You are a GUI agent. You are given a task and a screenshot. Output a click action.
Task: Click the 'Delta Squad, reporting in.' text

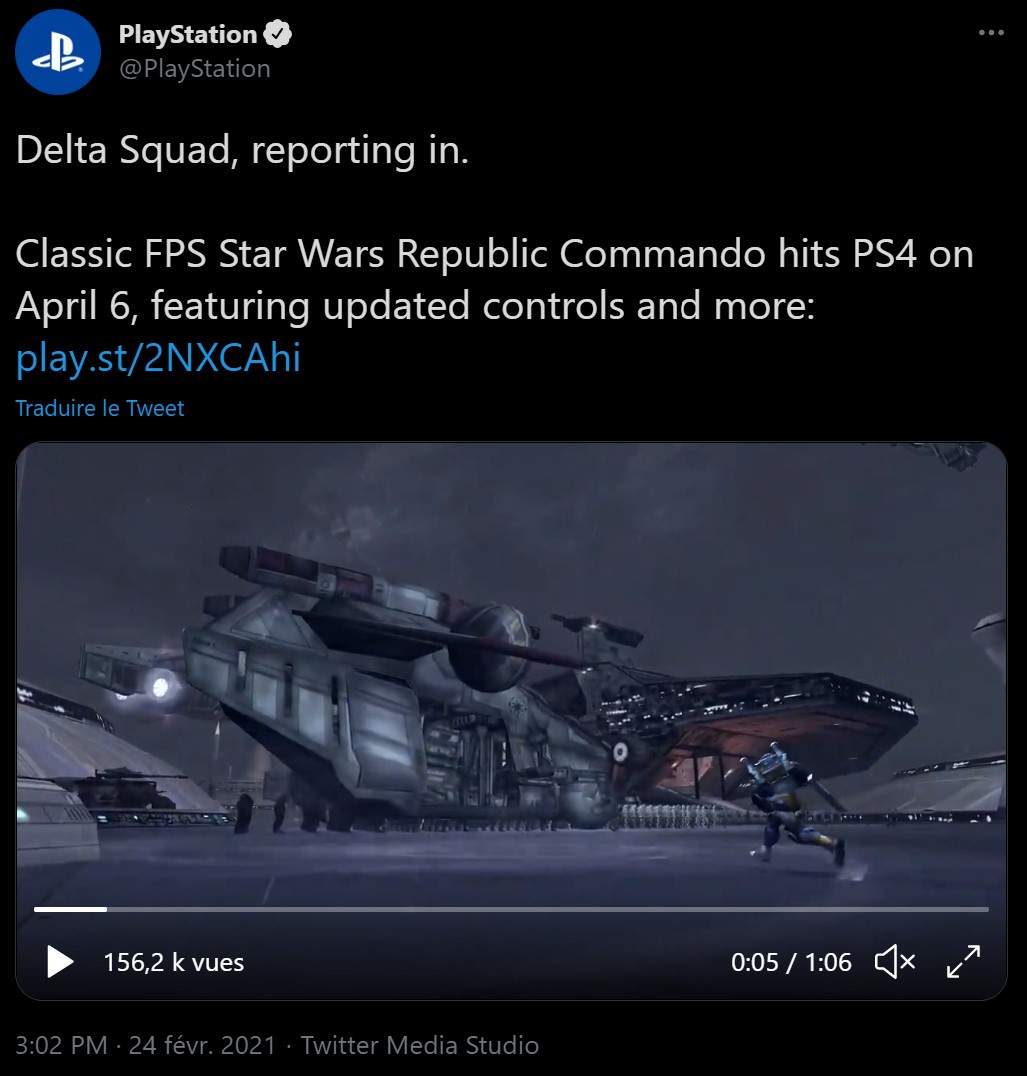tap(242, 150)
